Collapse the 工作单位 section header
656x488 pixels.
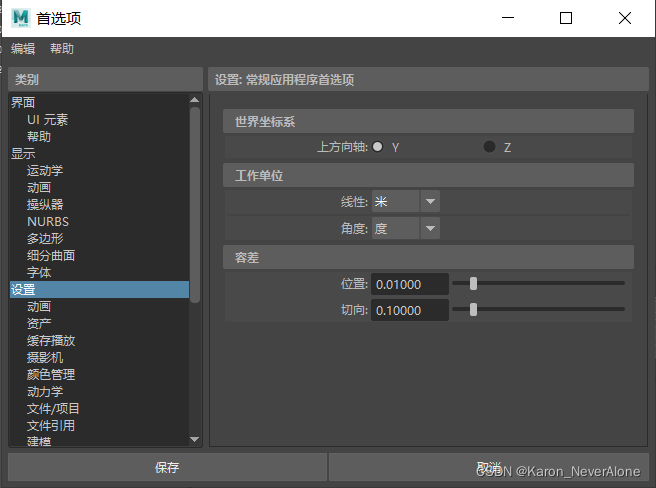coord(428,175)
